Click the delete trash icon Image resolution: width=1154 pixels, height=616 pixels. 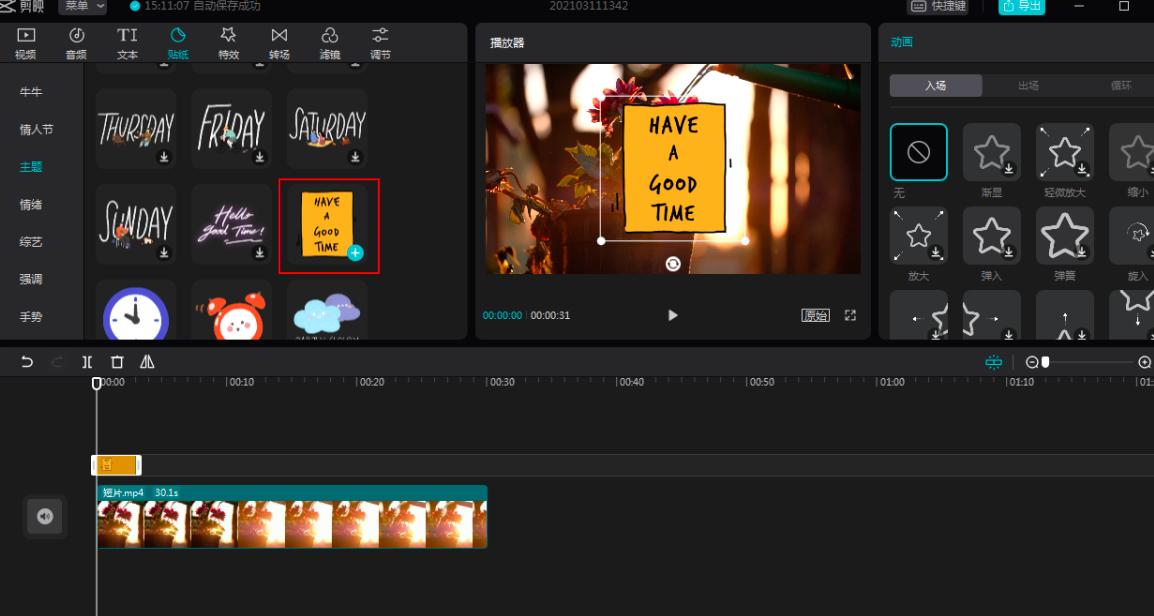[x=117, y=362]
